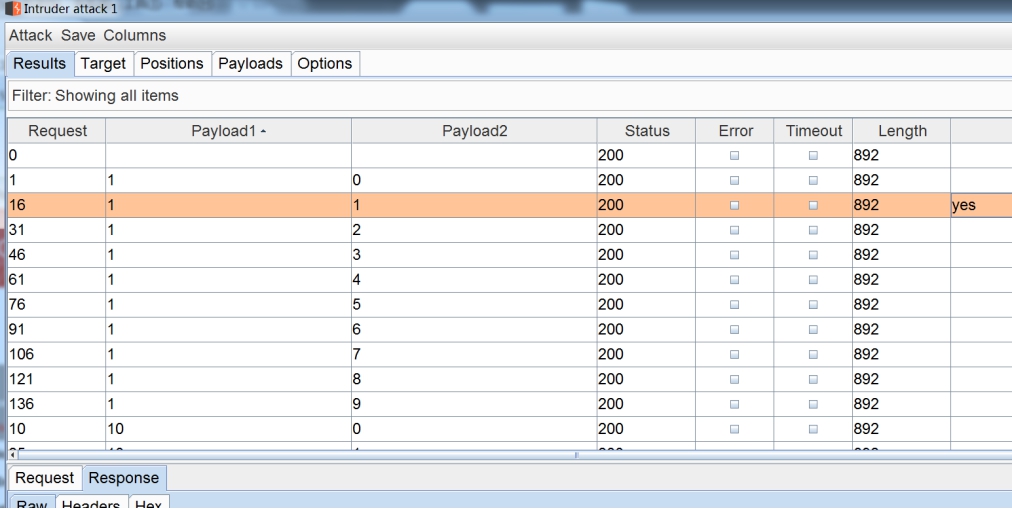Open the Headers sub-tab
This screenshot has width=1012, height=509.
tap(91, 503)
